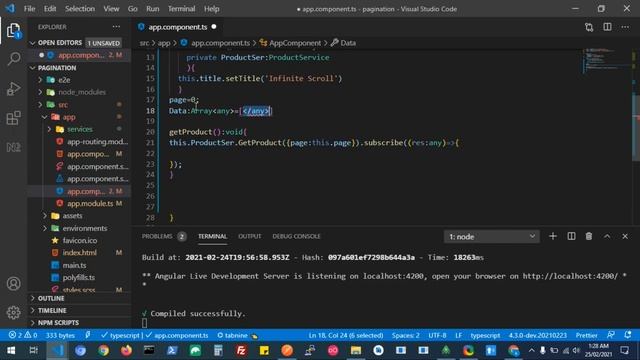The width and height of the screenshot is (640, 360).
Task: Open FileZilla from the taskbar
Action: click(241, 350)
